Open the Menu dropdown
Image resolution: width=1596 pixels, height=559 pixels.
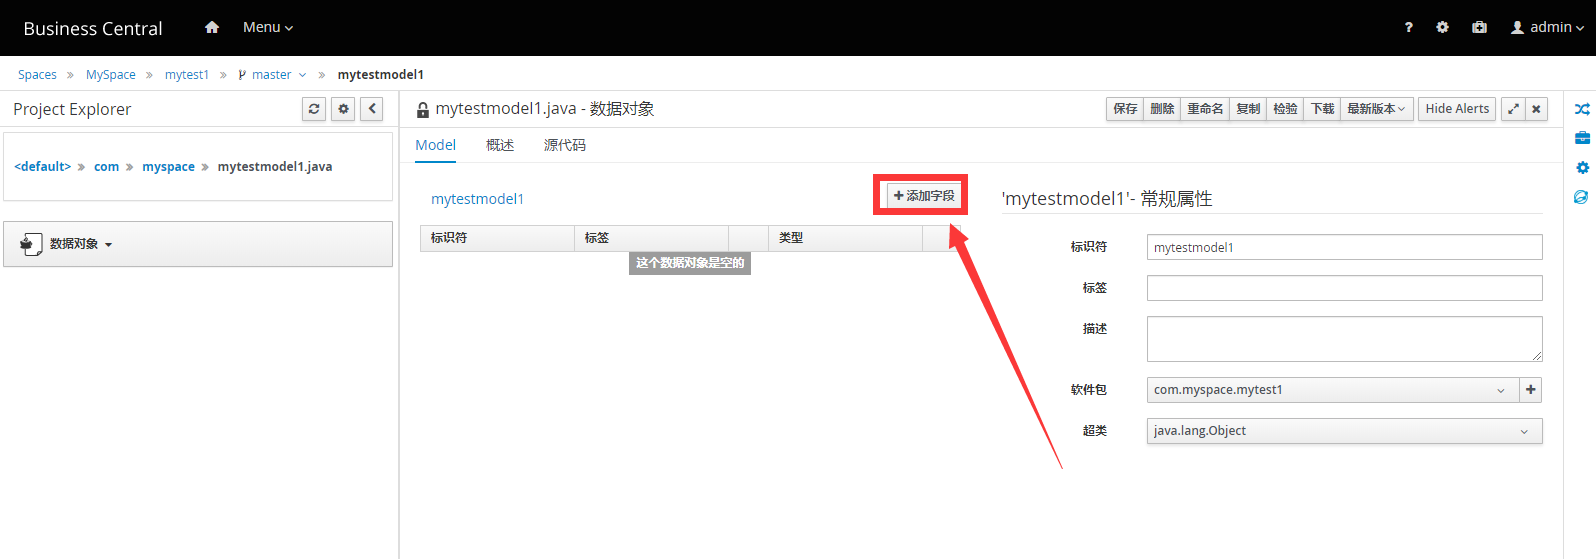(x=268, y=27)
